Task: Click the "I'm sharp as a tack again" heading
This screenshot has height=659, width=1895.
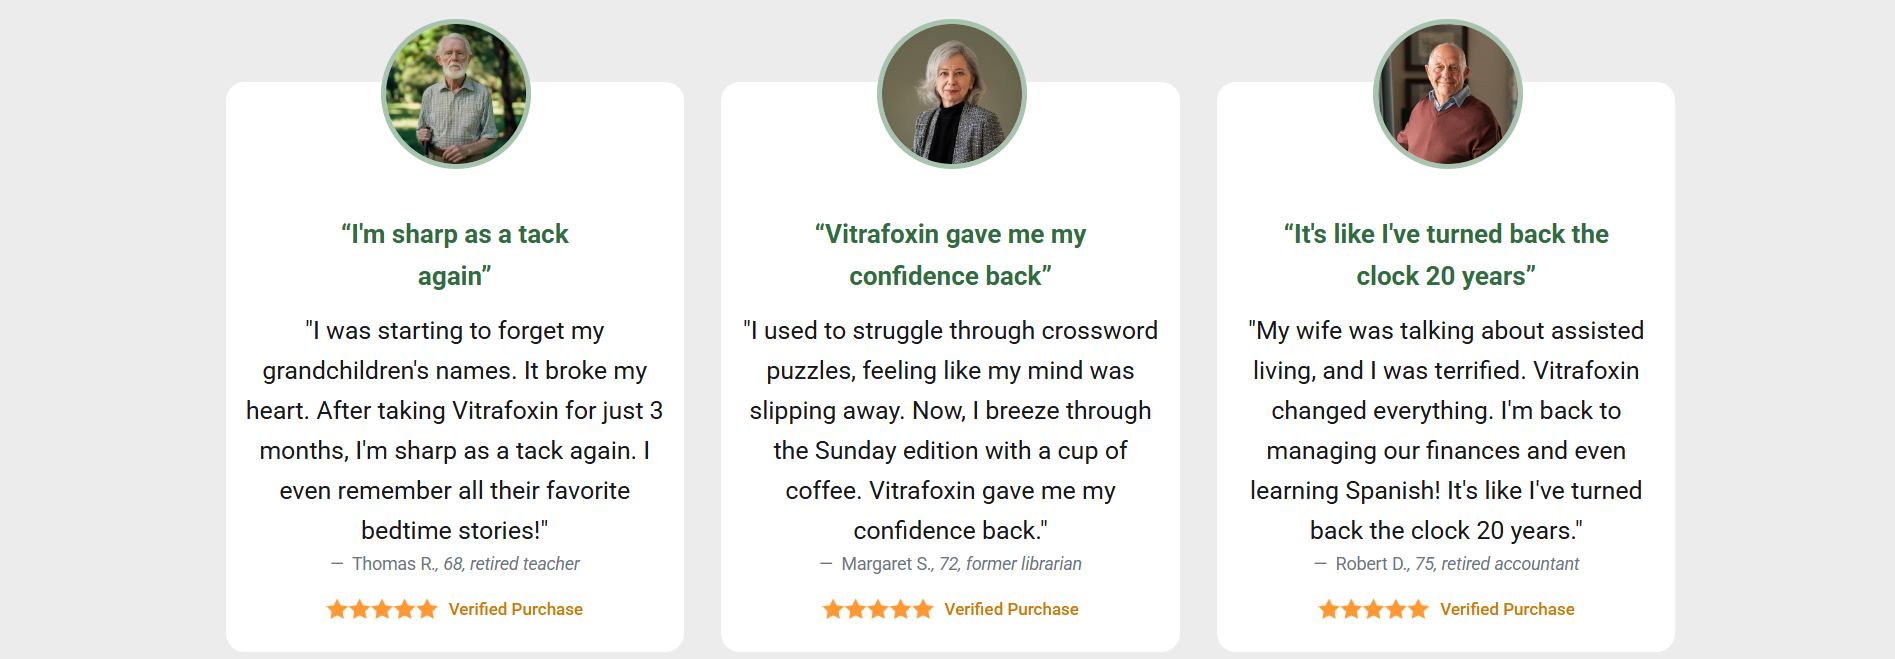Action: click(455, 255)
